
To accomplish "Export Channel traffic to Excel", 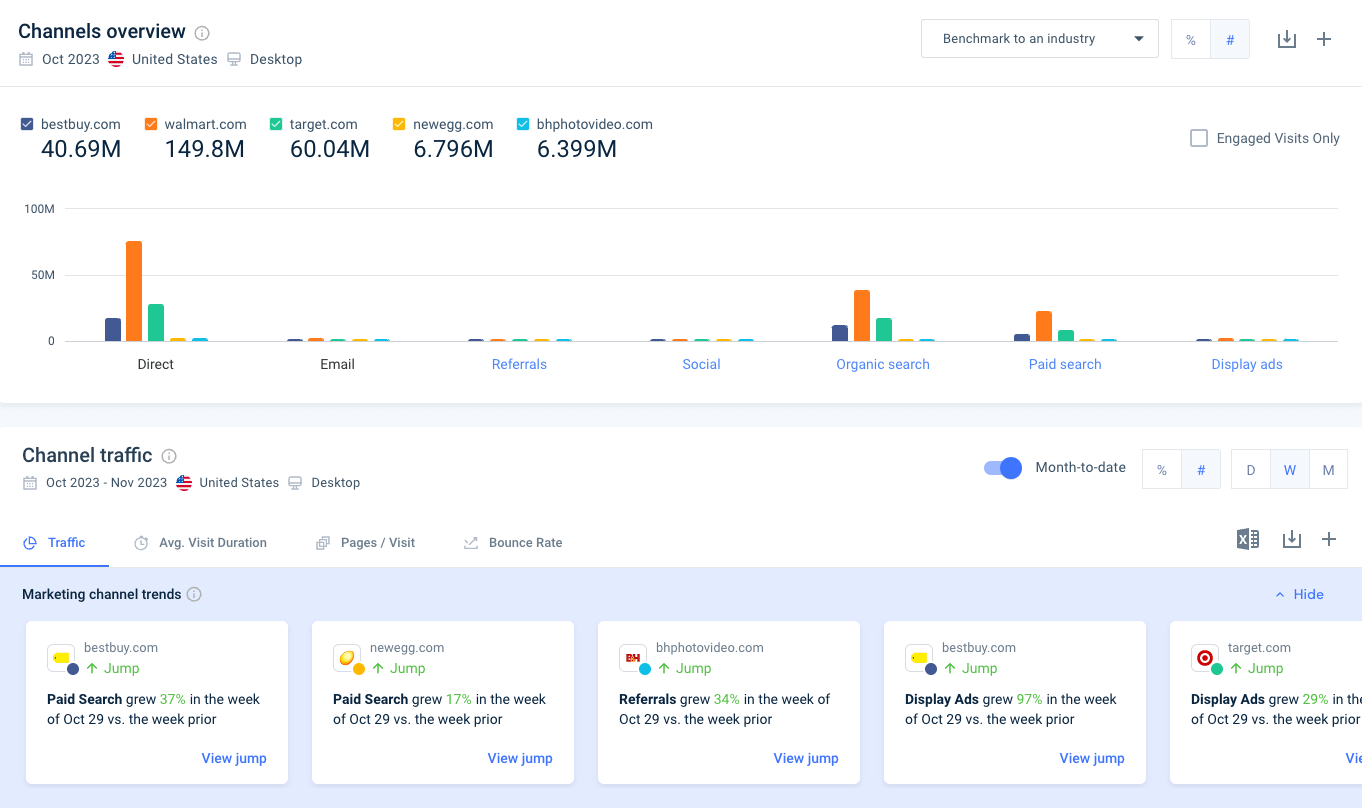I will click(x=1248, y=539).
